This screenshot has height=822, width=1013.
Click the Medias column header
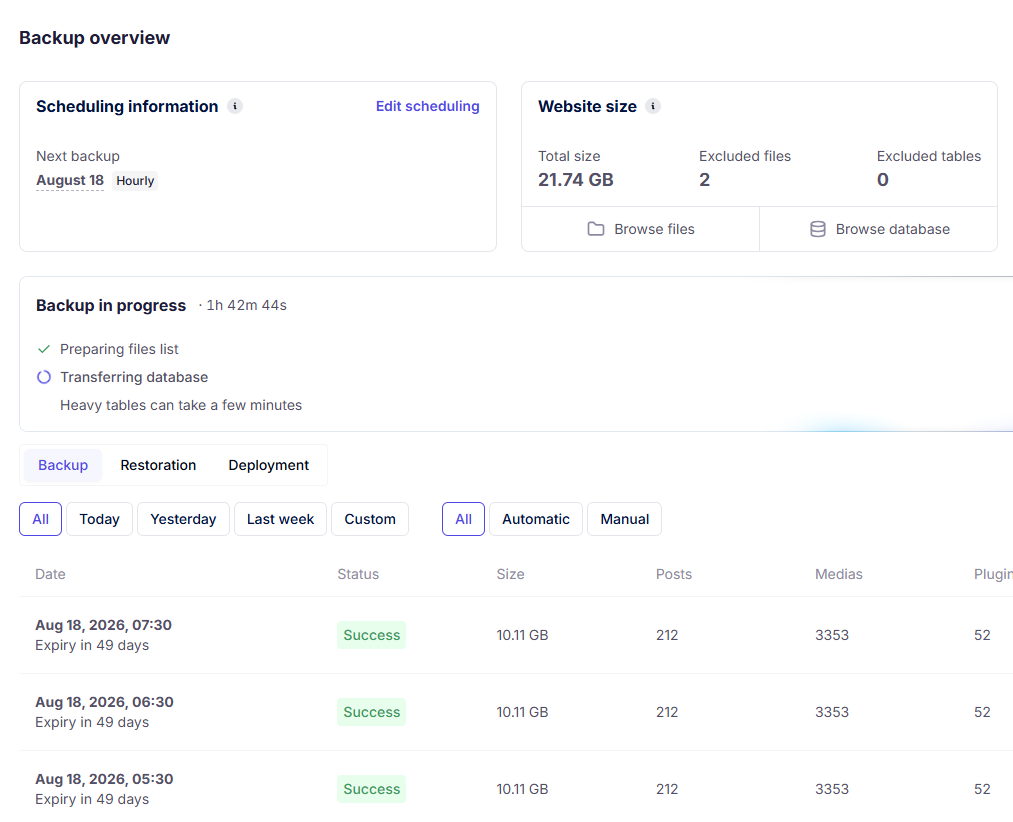(x=839, y=574)
